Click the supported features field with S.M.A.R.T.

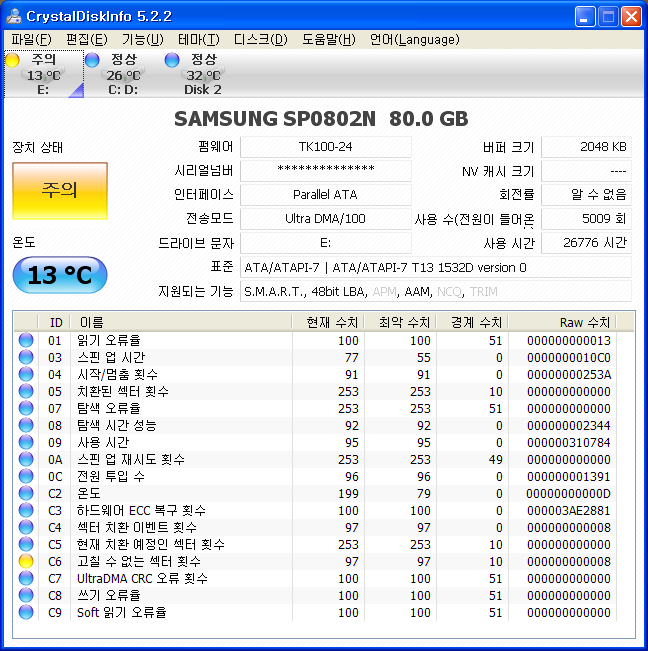tap(436, 291)
